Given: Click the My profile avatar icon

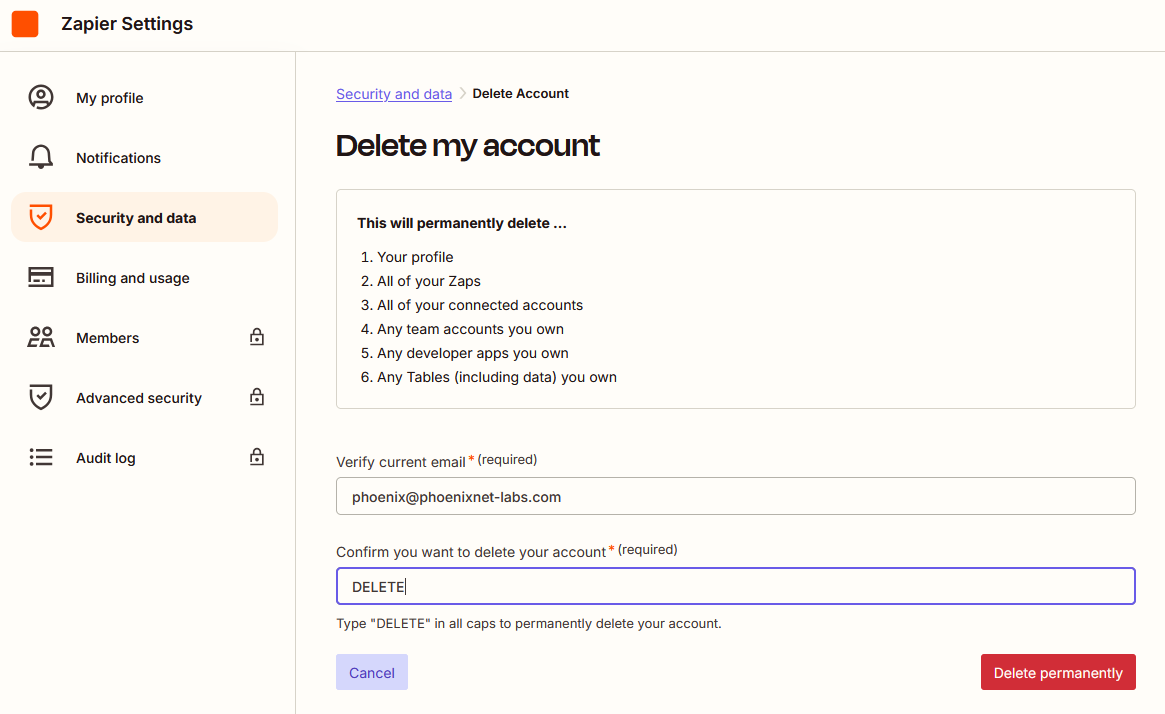Looking at the screenshot, I should coord(40,98).
